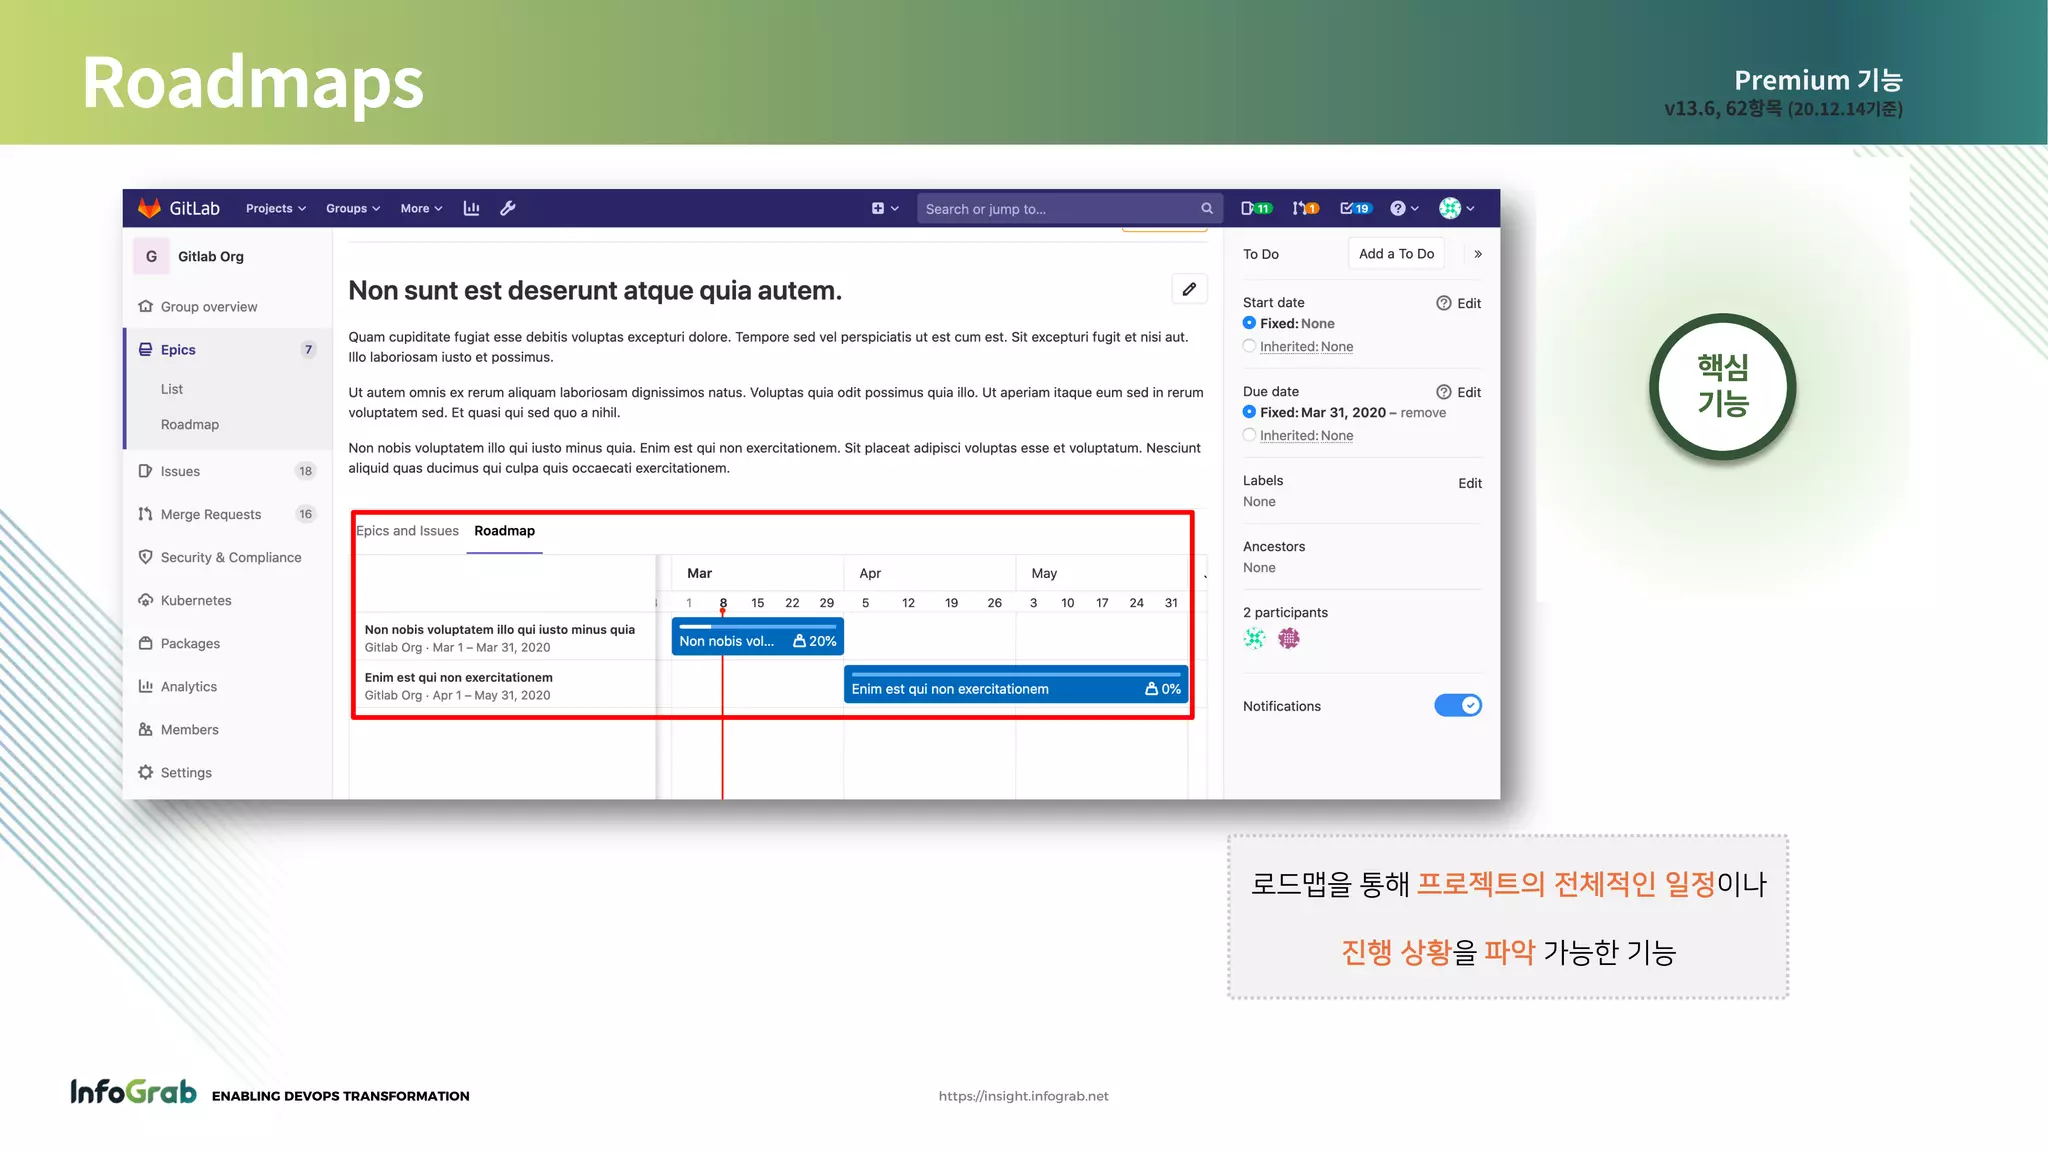The width and height of the screenshot is (2048, 1152).
Task: Select Due date Inherited radio button
Action: pos(1249,435)
